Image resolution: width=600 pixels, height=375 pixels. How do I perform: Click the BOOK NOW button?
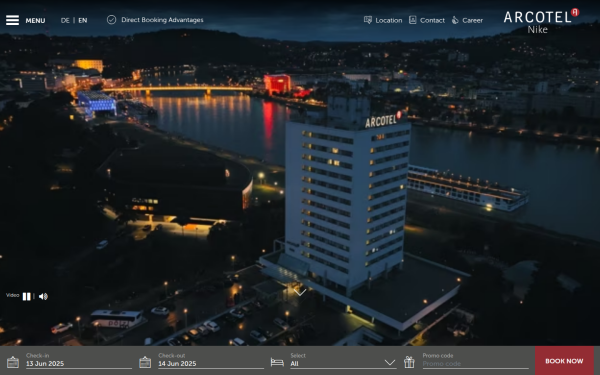click(564, 361)
